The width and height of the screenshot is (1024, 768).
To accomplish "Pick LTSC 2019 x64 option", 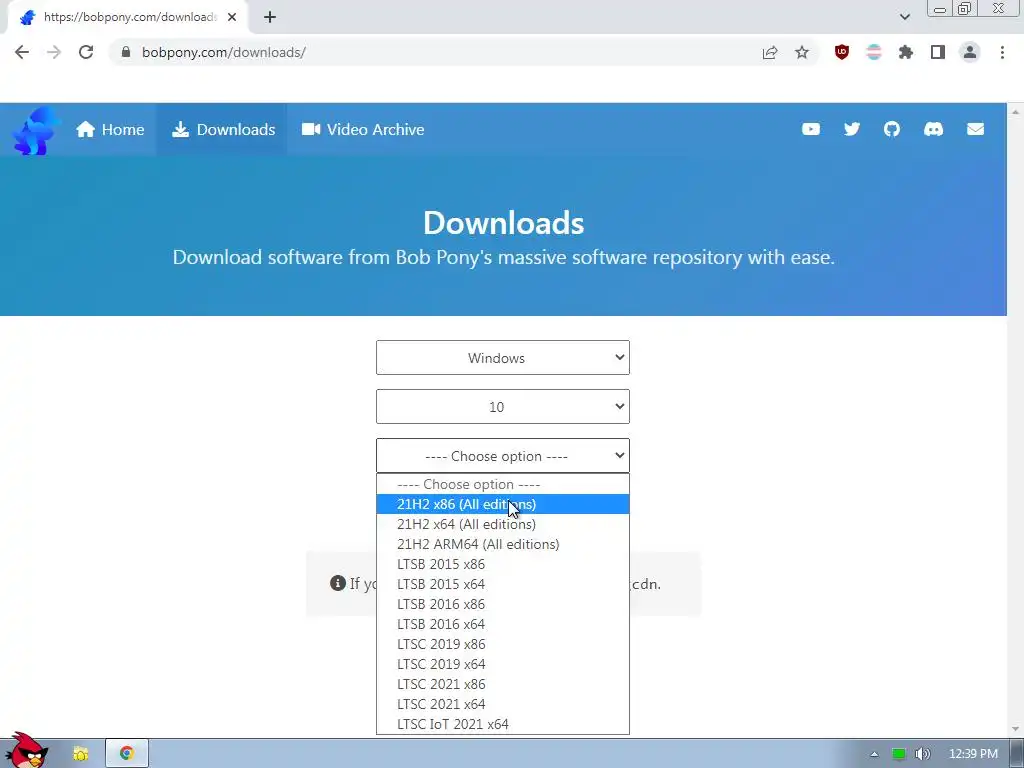I will [503, 664].
